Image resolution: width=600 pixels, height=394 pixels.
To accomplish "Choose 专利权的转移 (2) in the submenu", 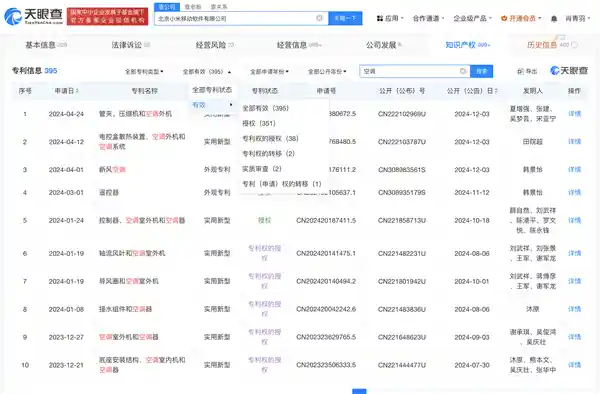I will (x=268, y=153).
